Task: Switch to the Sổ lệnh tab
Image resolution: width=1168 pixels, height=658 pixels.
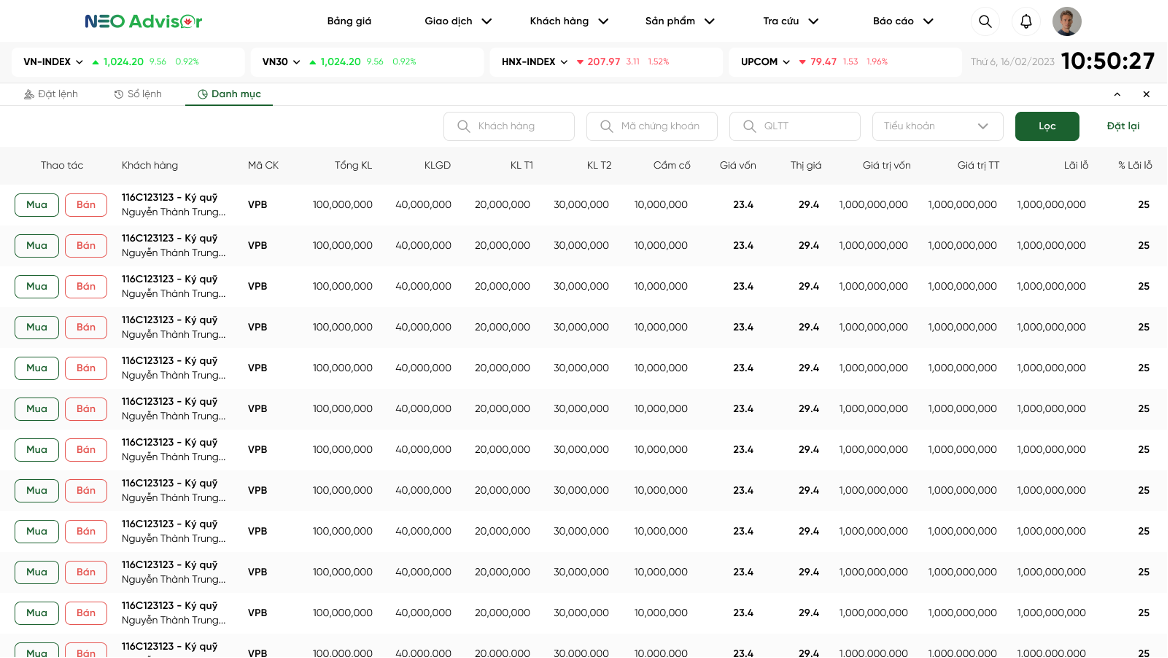Action: pos(137,94)
